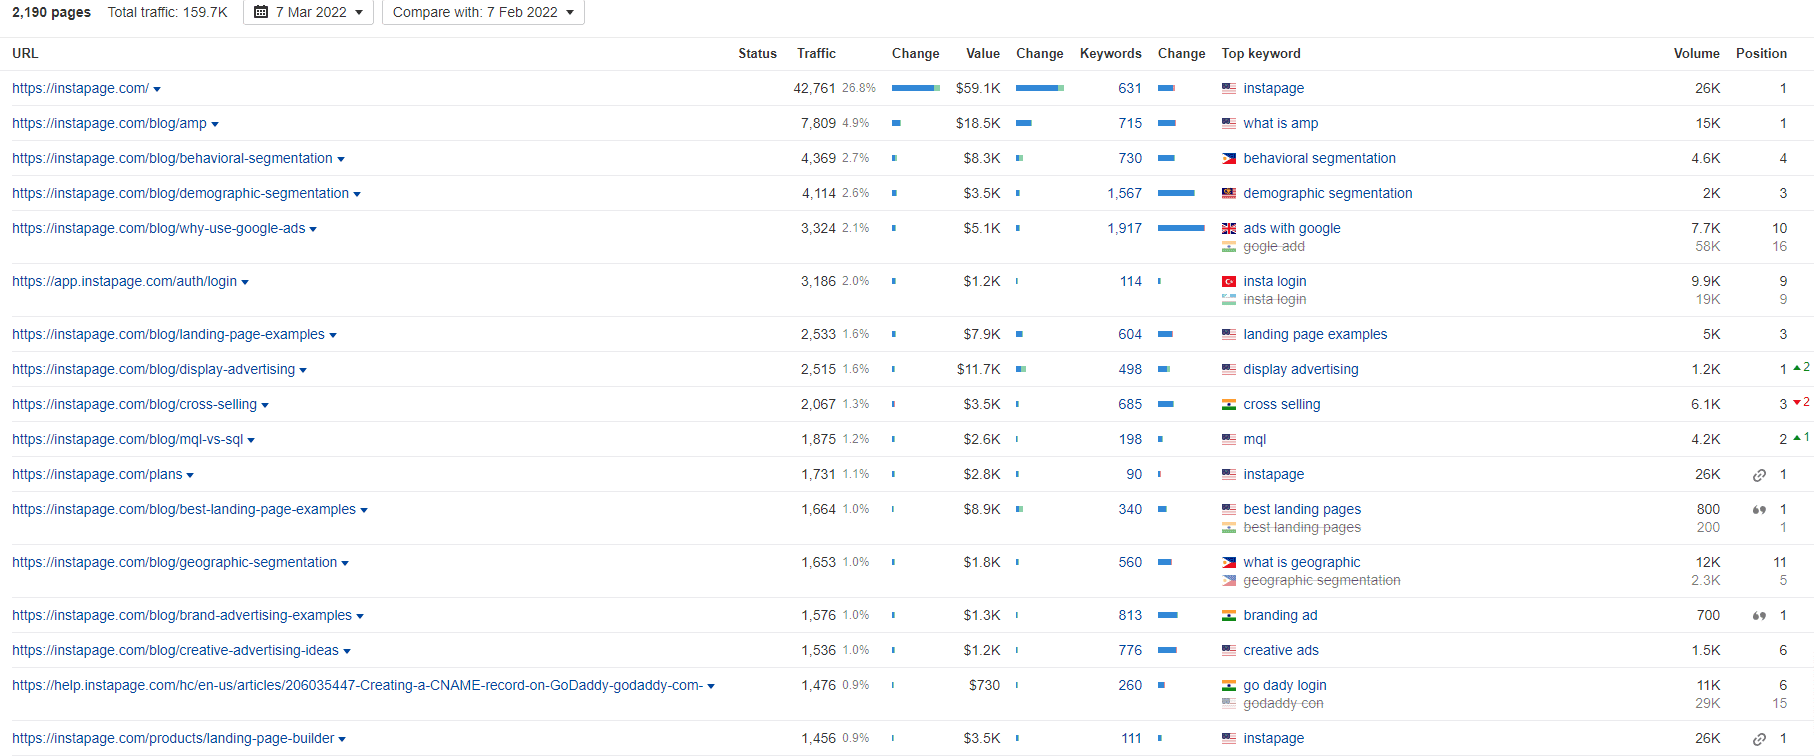Open the caret menu for demographic-segmentation URL
Image resolution: width=1814 pixels, height=756 pixels.
357,194
